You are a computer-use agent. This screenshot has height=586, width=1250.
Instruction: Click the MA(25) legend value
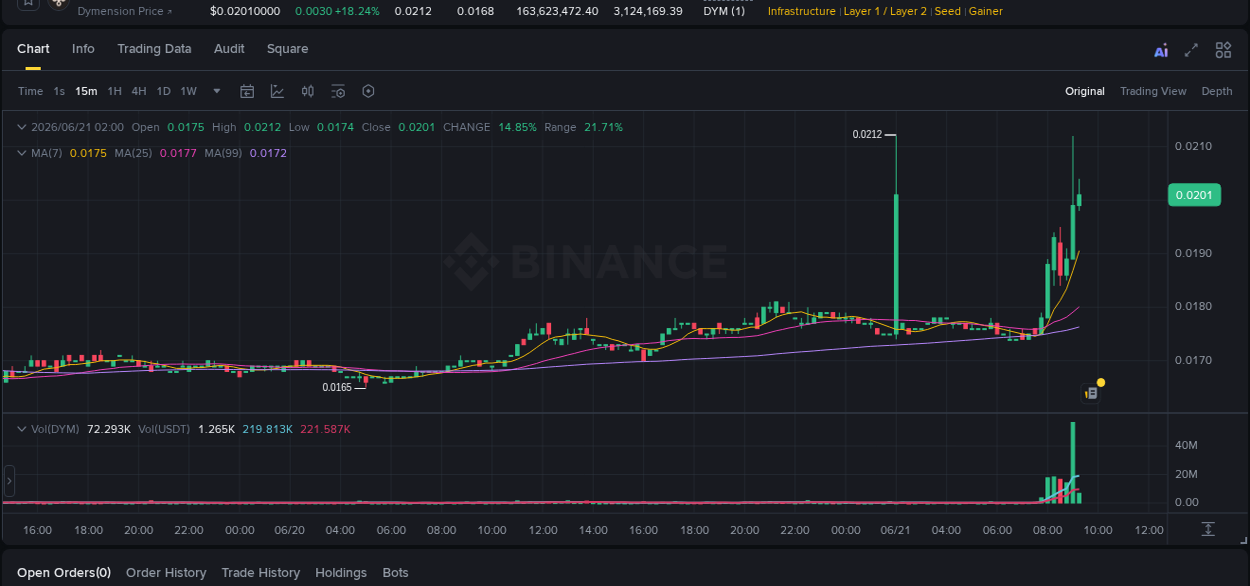point(177,153)
